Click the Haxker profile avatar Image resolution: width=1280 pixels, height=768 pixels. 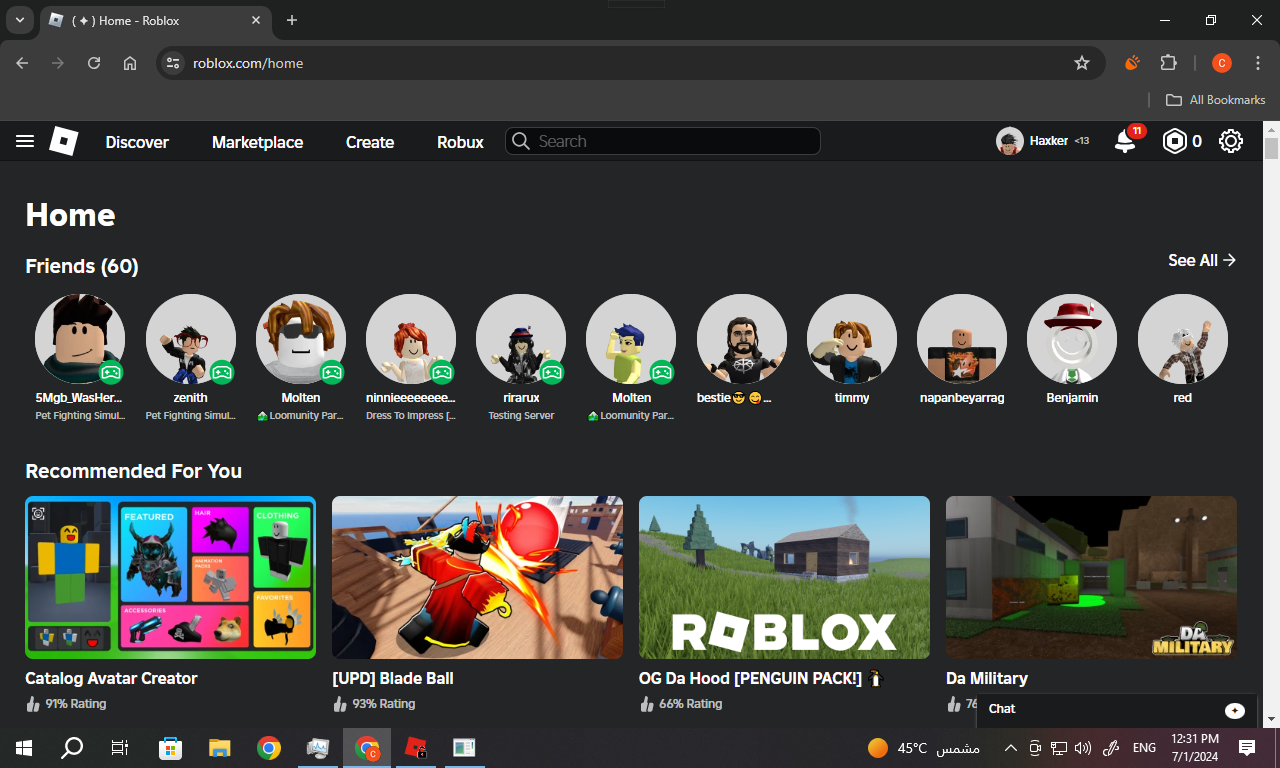pyautogui.click(x=1010, y=142)
